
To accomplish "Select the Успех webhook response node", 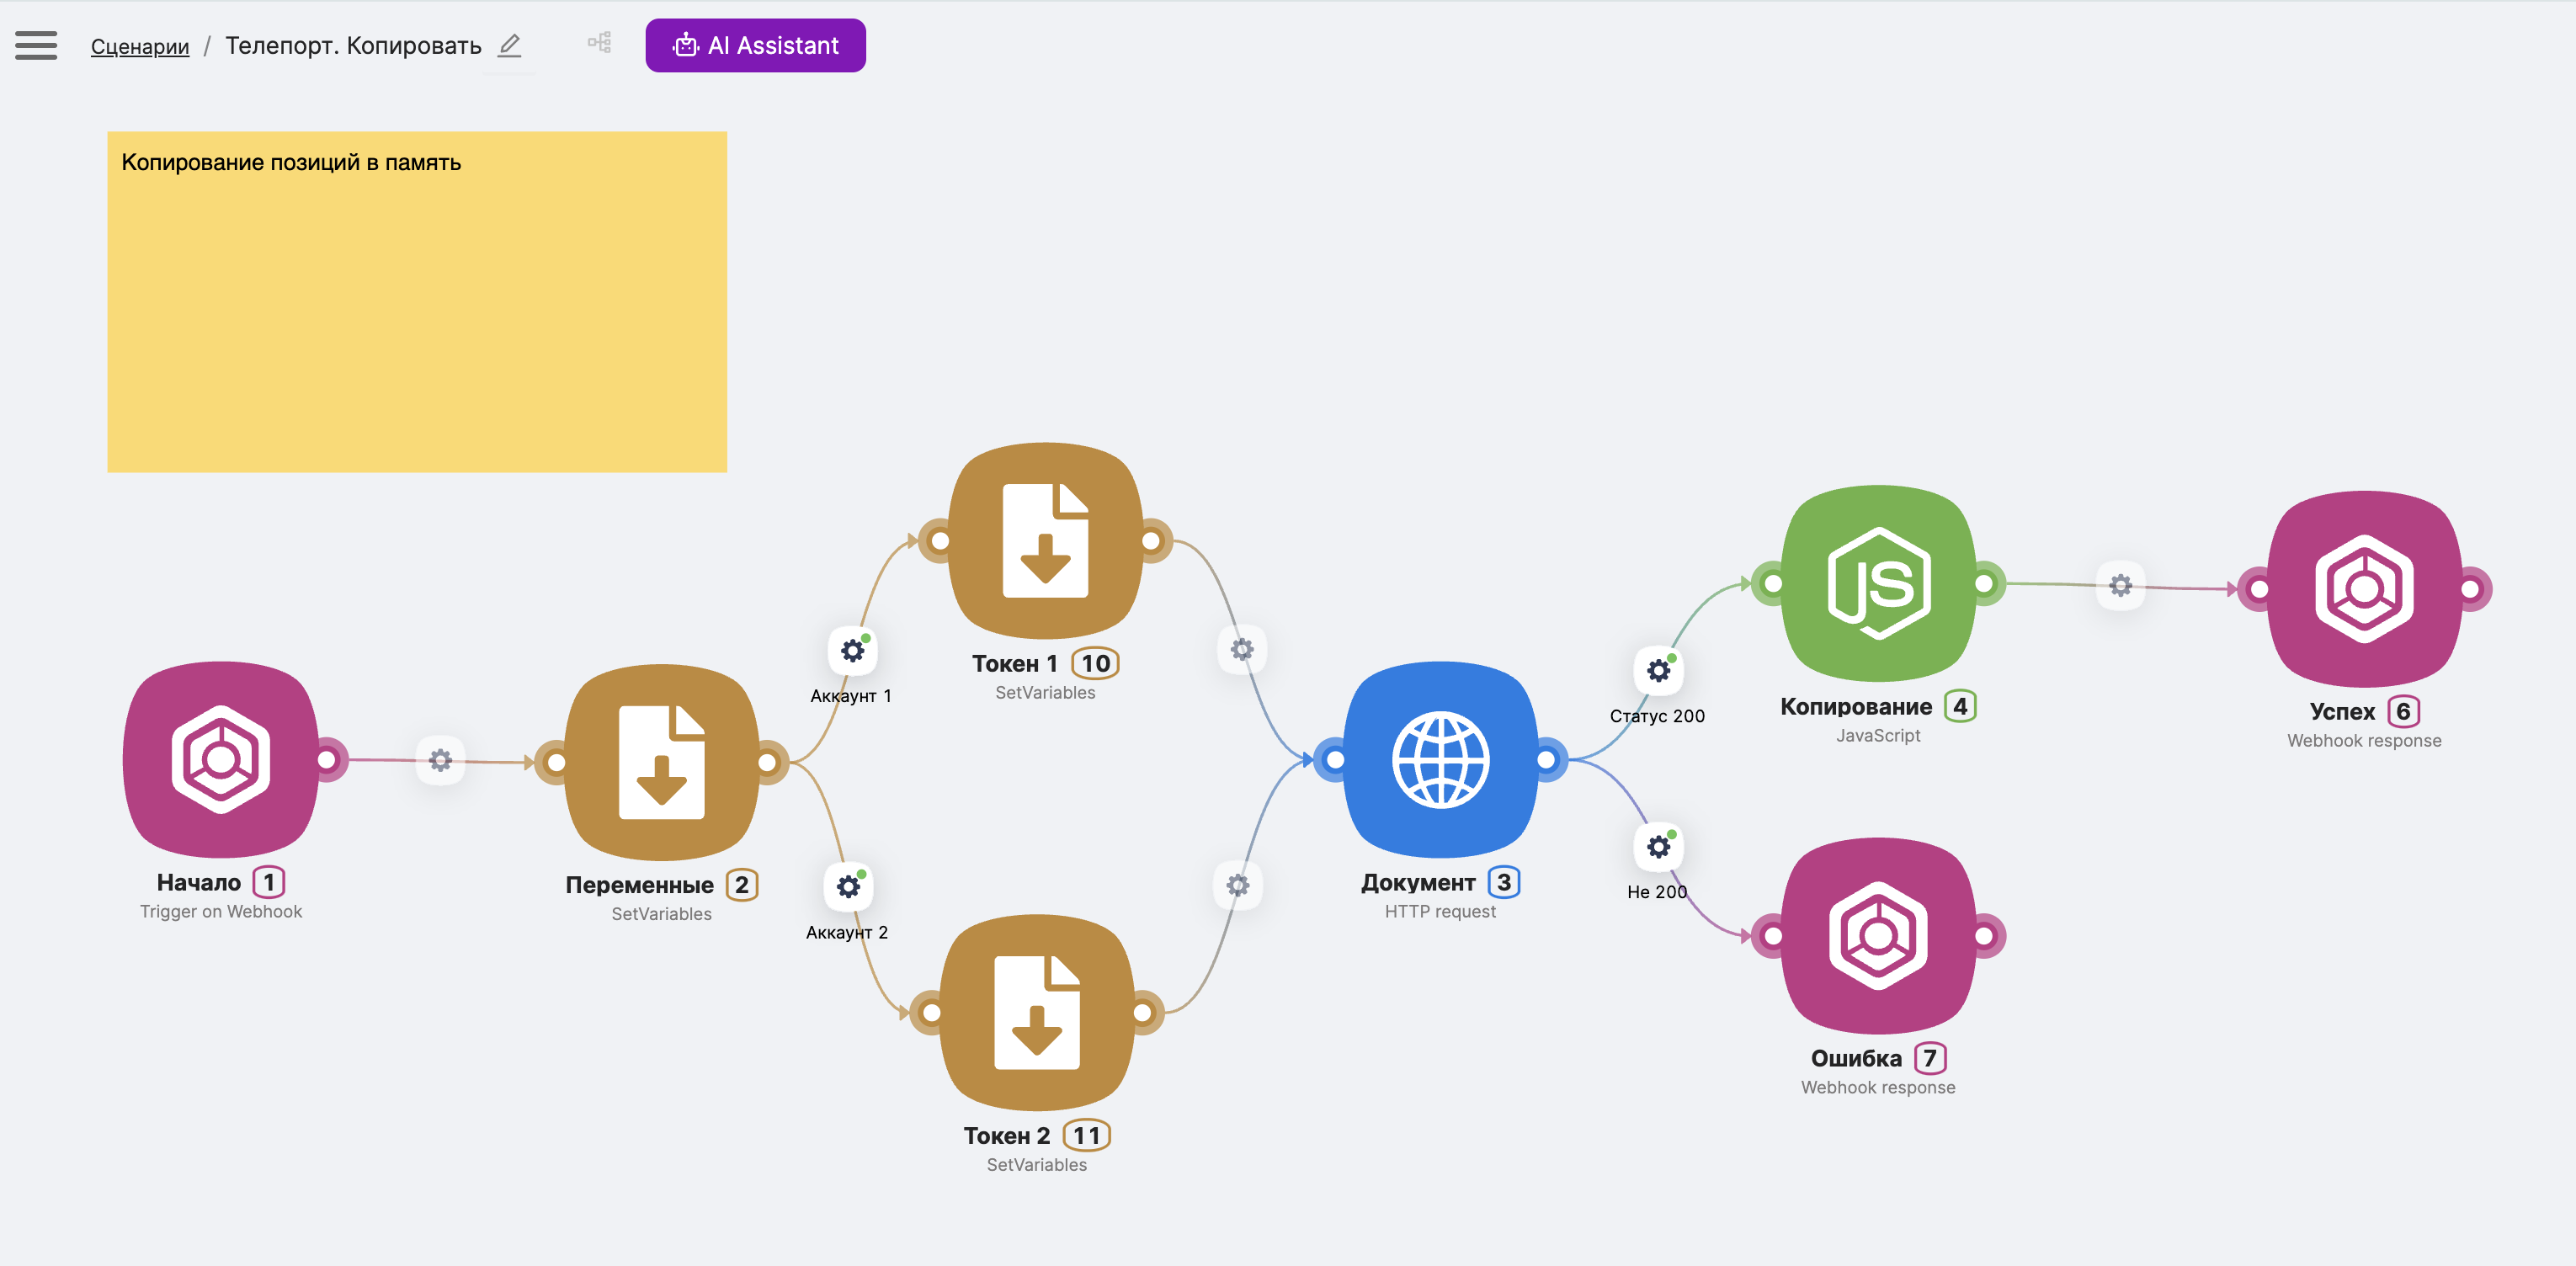I will (2364, 588).
